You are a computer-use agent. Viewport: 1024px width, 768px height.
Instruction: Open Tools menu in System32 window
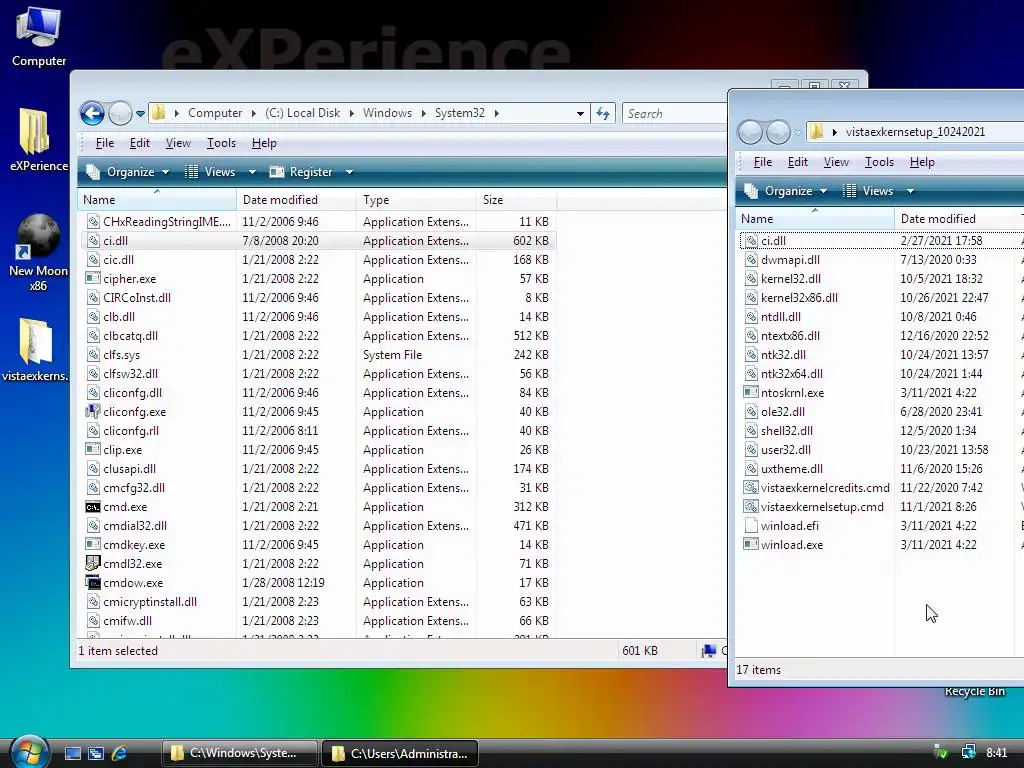click(221, 143)
